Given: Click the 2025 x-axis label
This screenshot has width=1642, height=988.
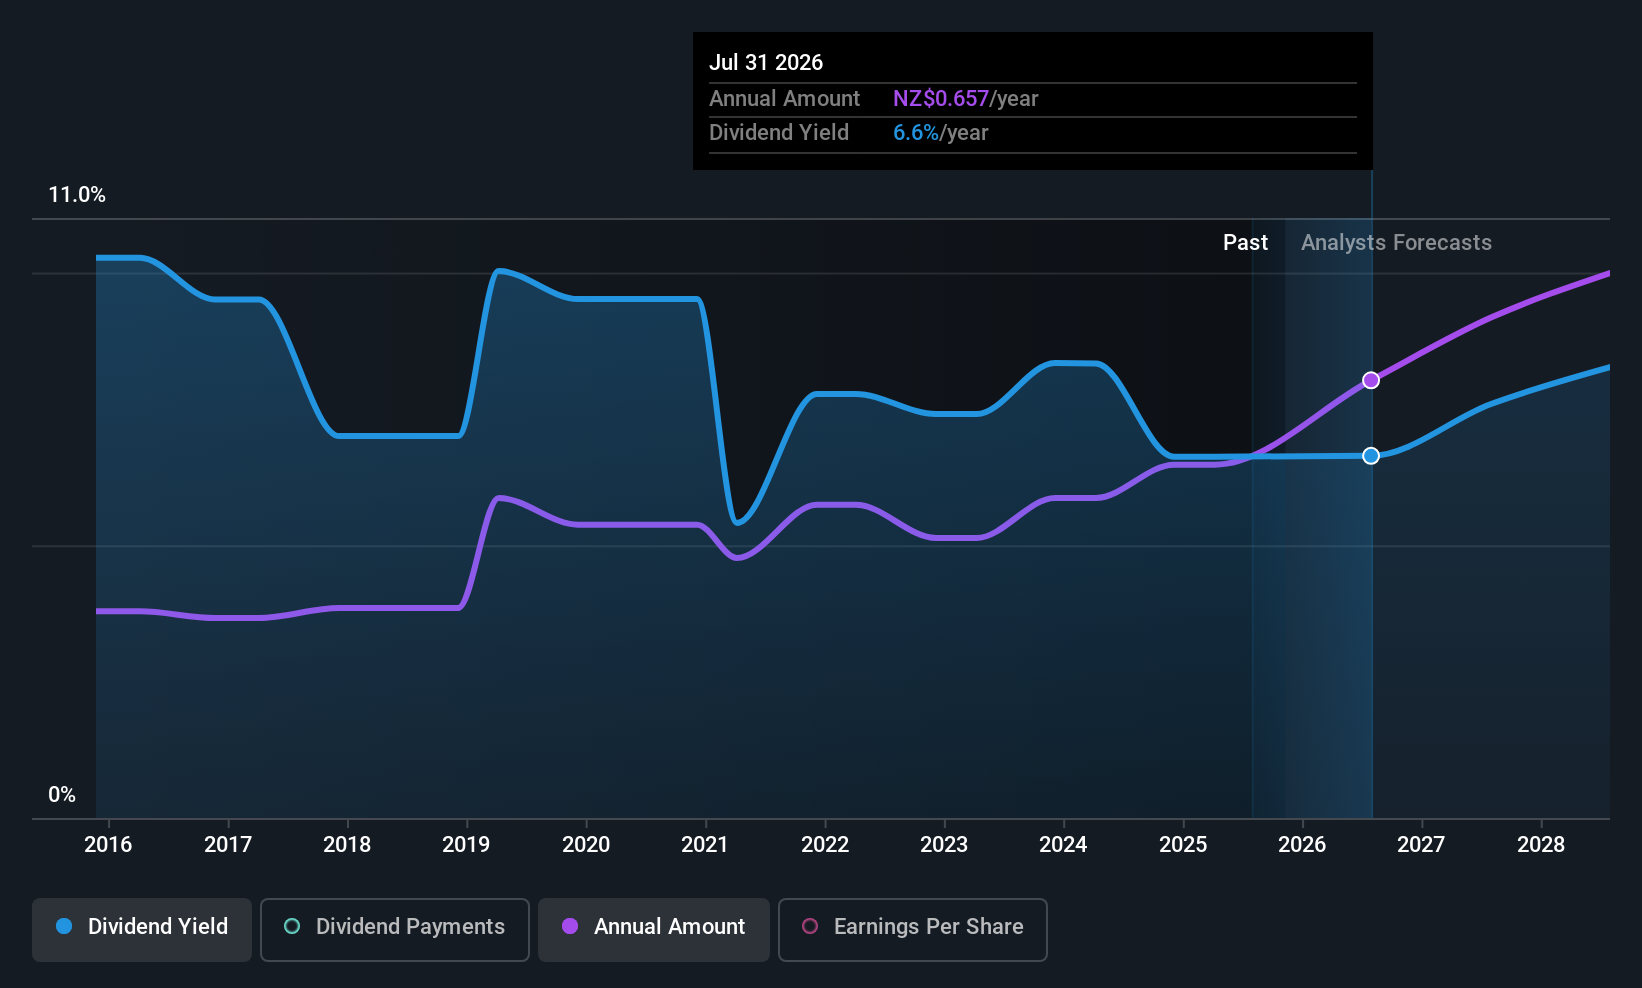Looking at the screenshot, I should [x=1183, y=845].
